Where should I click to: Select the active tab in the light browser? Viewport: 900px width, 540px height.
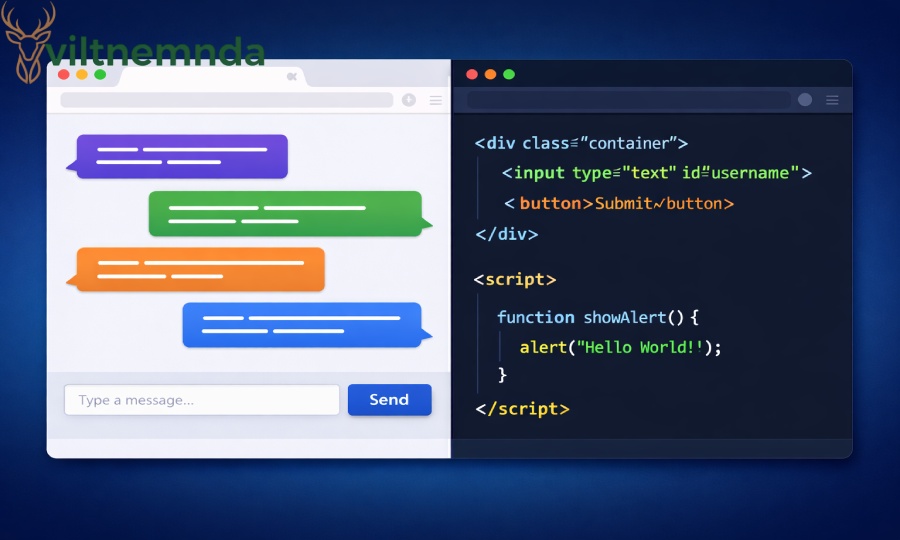(212, 76)
